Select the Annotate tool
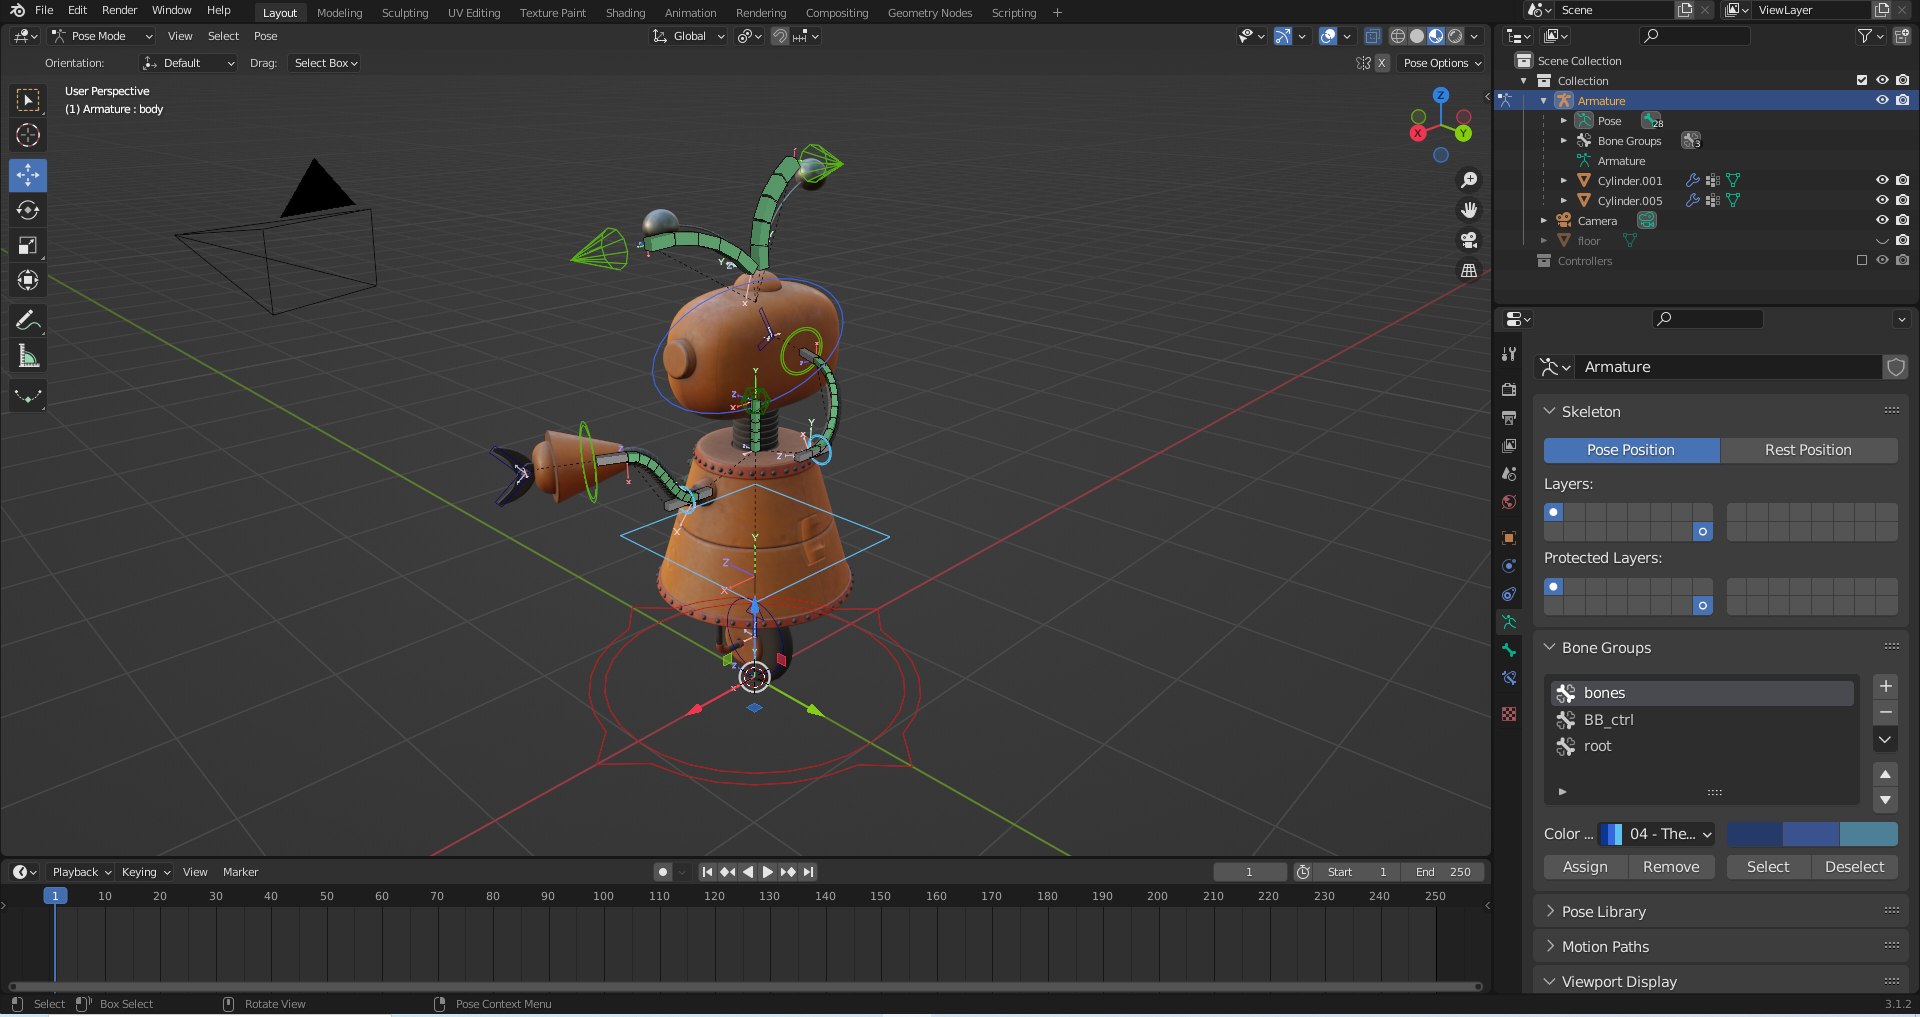1920x1017 pixels. point(28,321)
